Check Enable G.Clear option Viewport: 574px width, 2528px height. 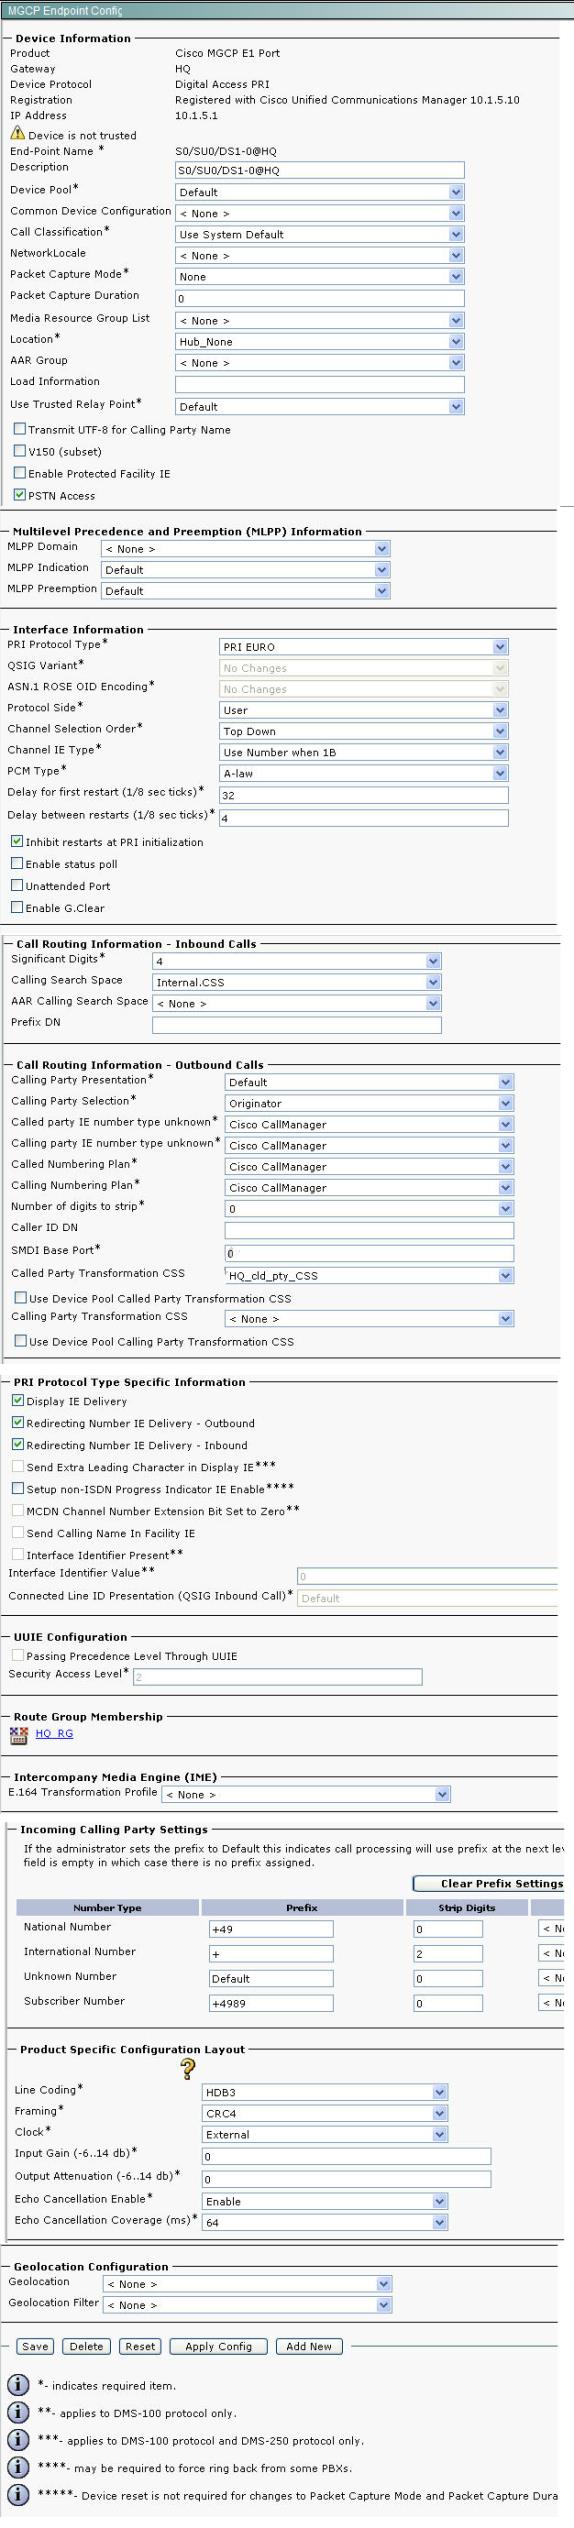pyautogui.click(x=17, y=908)
